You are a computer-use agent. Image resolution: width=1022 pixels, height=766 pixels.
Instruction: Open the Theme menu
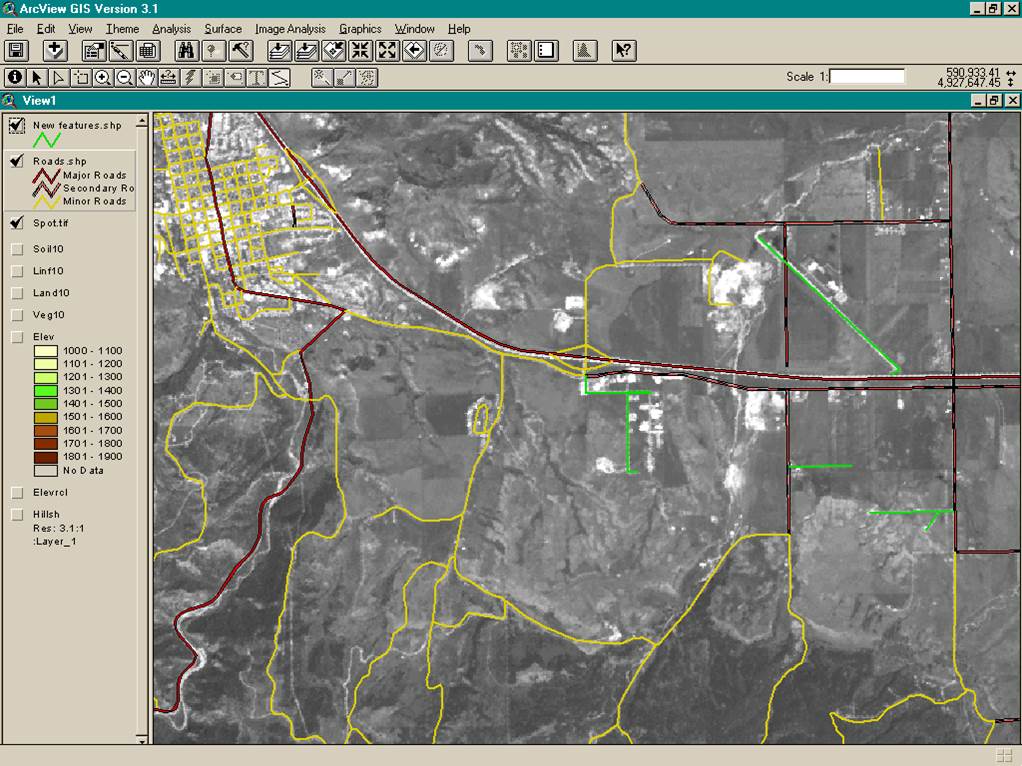(x=122, y=29)
